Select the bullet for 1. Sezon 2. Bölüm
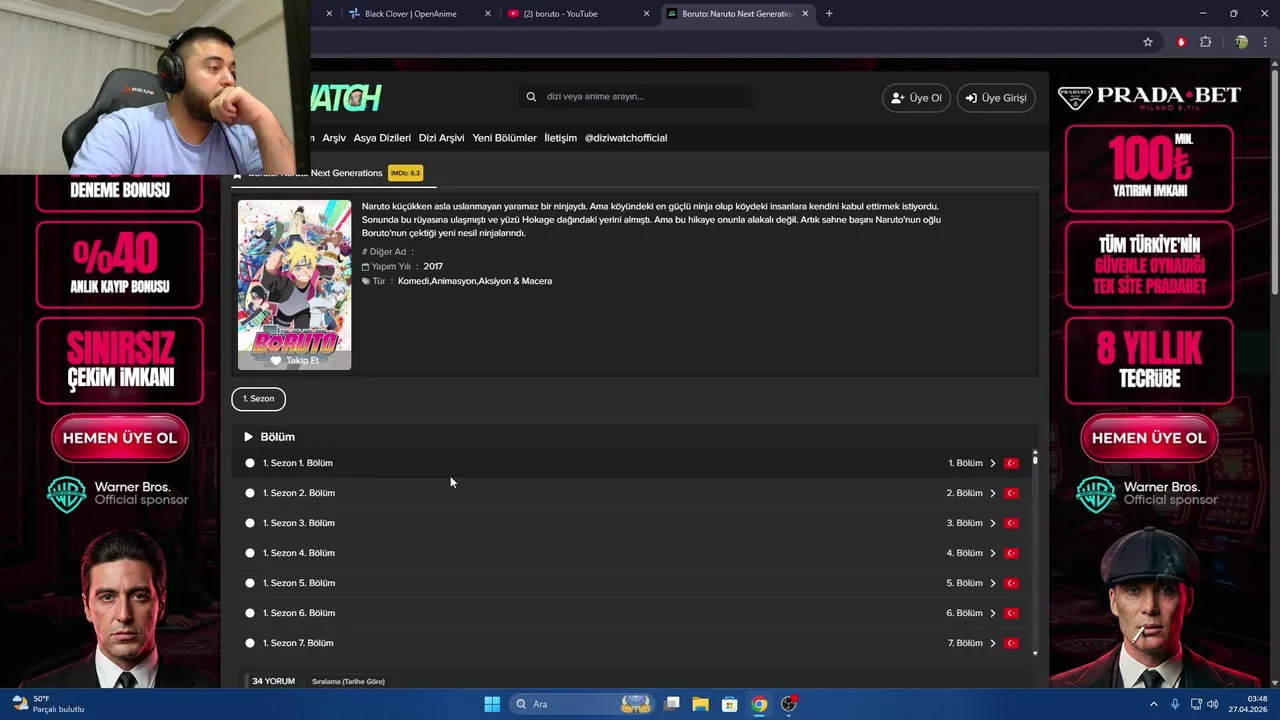 point(250,493)
